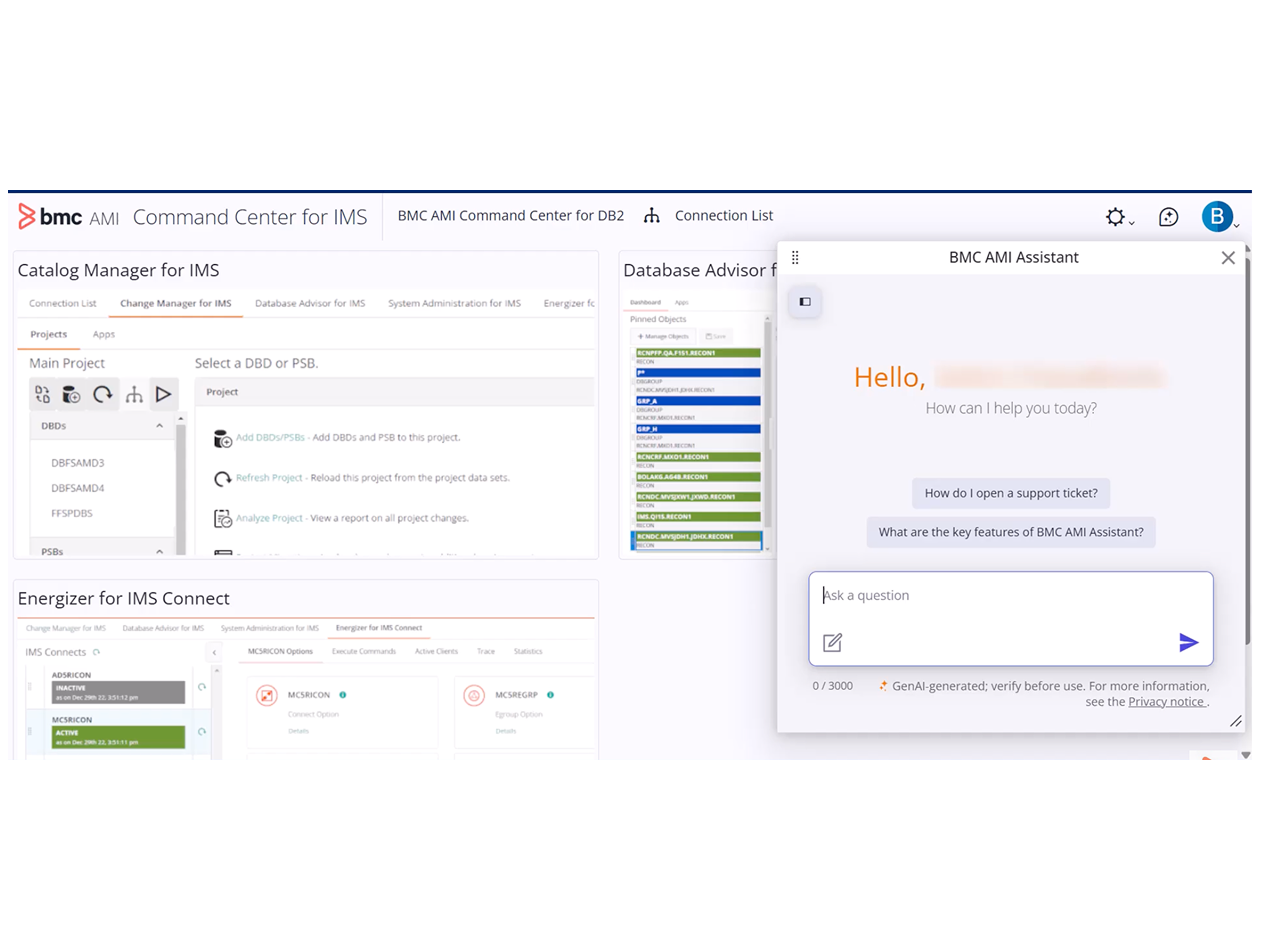This screenshot has width=1262, height=952.
Task: Close the BMC AMI Assistant panel
Action: click(x=1228, y=258)
